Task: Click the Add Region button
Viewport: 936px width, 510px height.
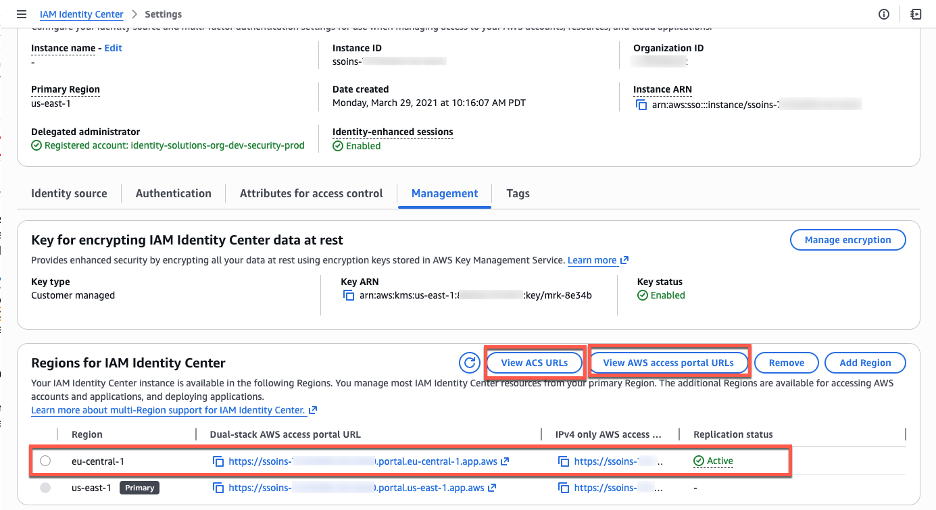Action: (865, 362)
